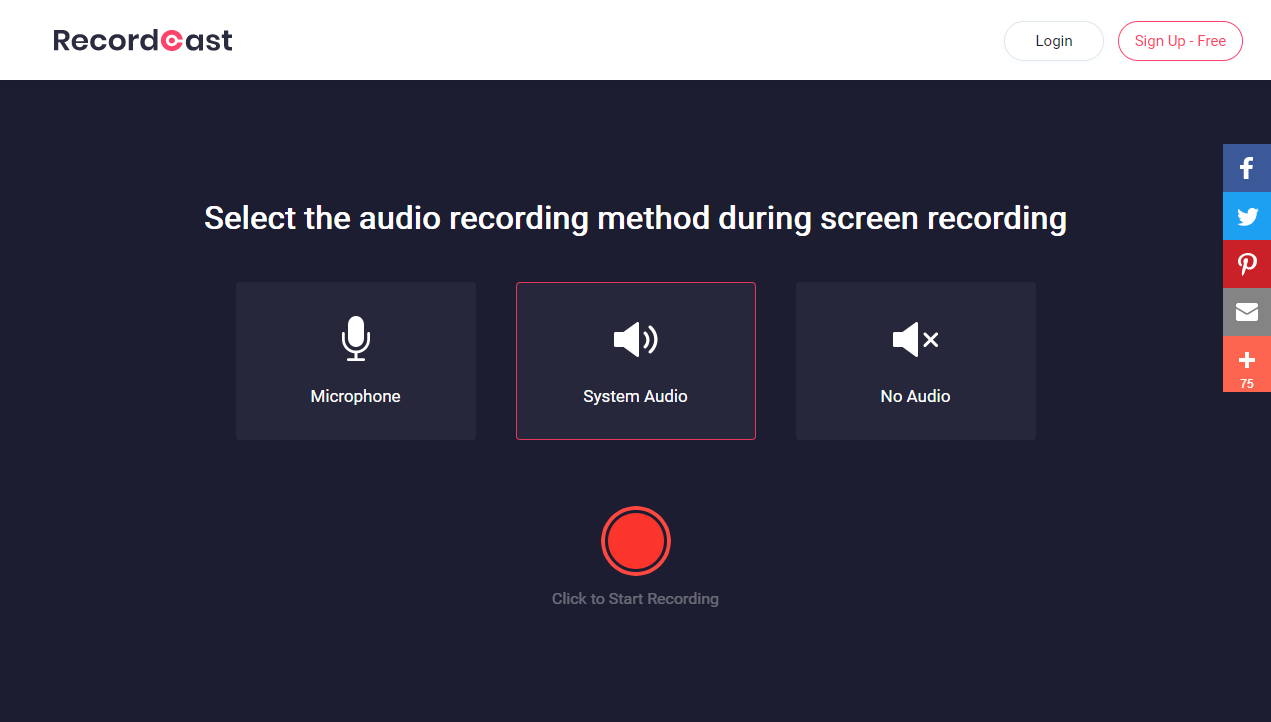Click the share count 75

[x=1247, y=384]
